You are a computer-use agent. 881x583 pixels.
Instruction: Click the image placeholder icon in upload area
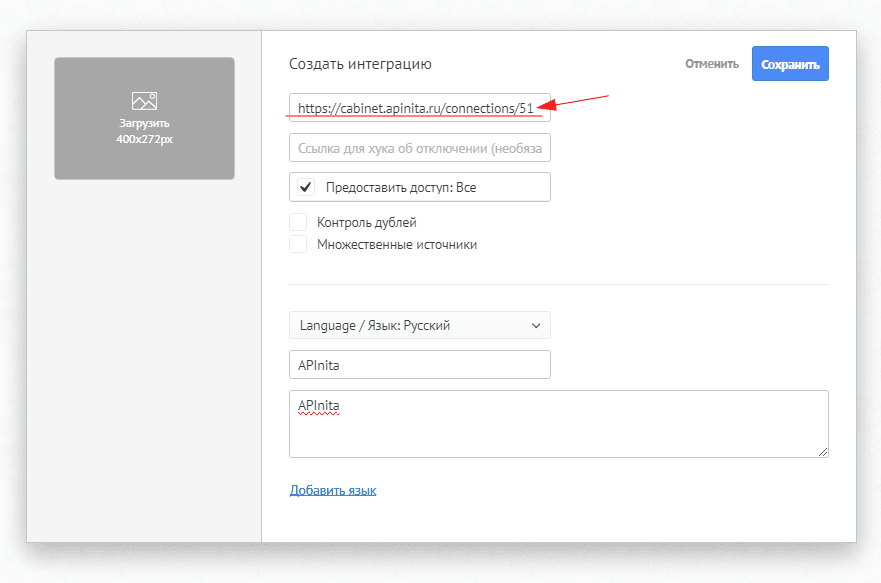click(144, 100)
